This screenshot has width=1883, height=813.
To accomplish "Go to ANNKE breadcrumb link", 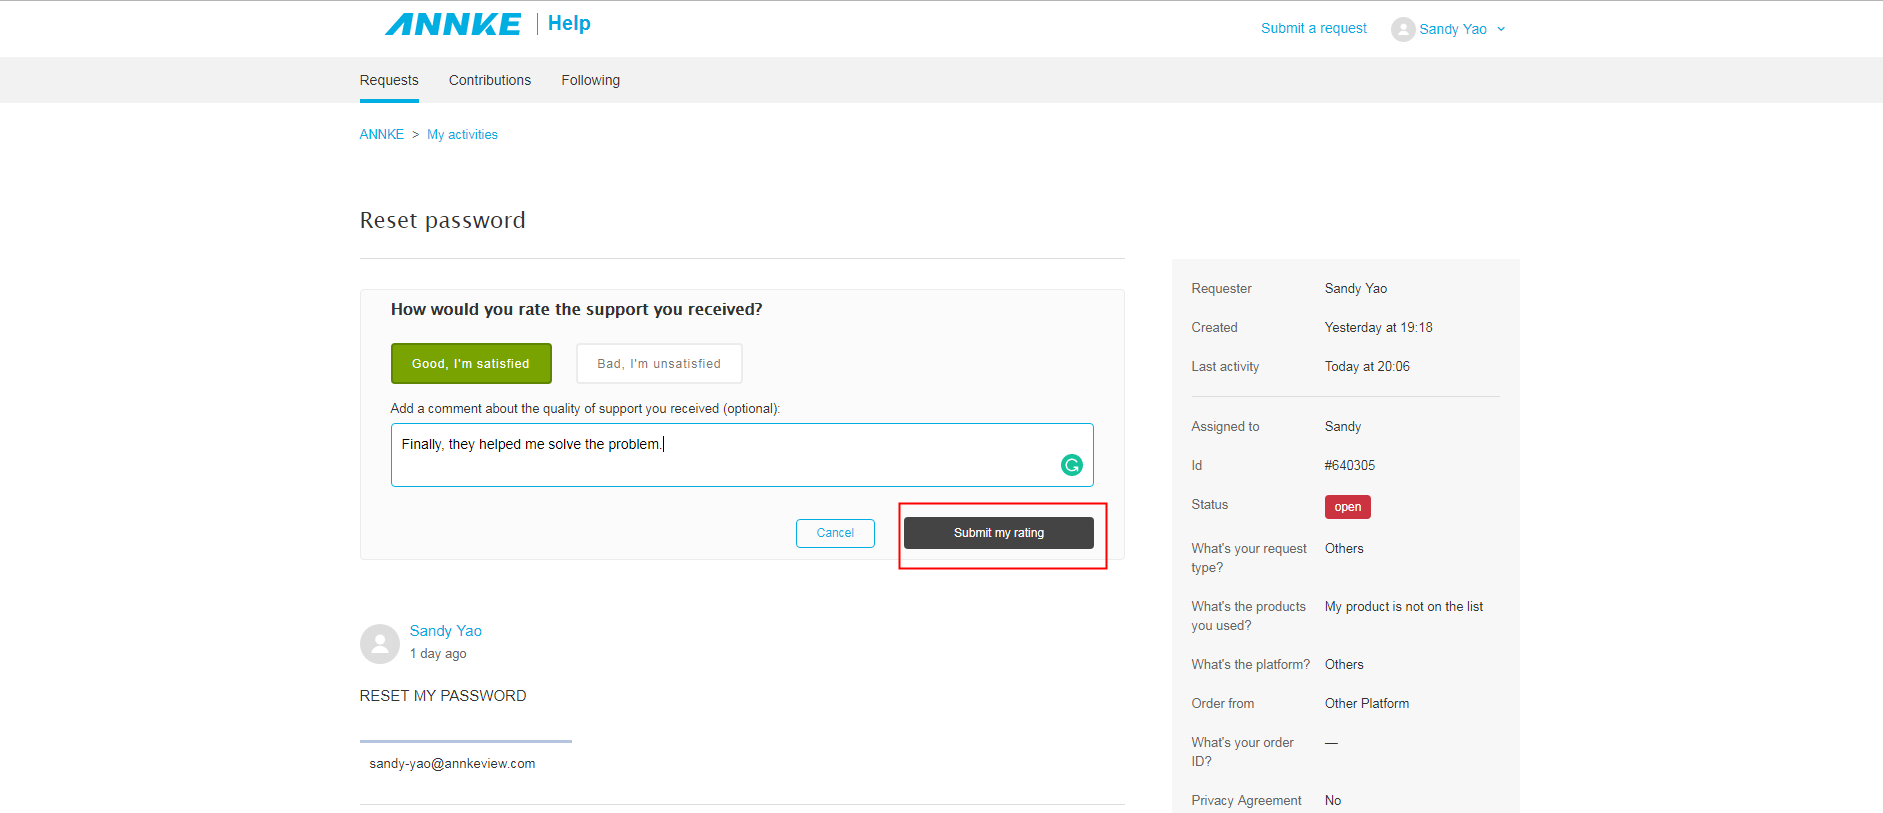I will click(x=382, y=134).
